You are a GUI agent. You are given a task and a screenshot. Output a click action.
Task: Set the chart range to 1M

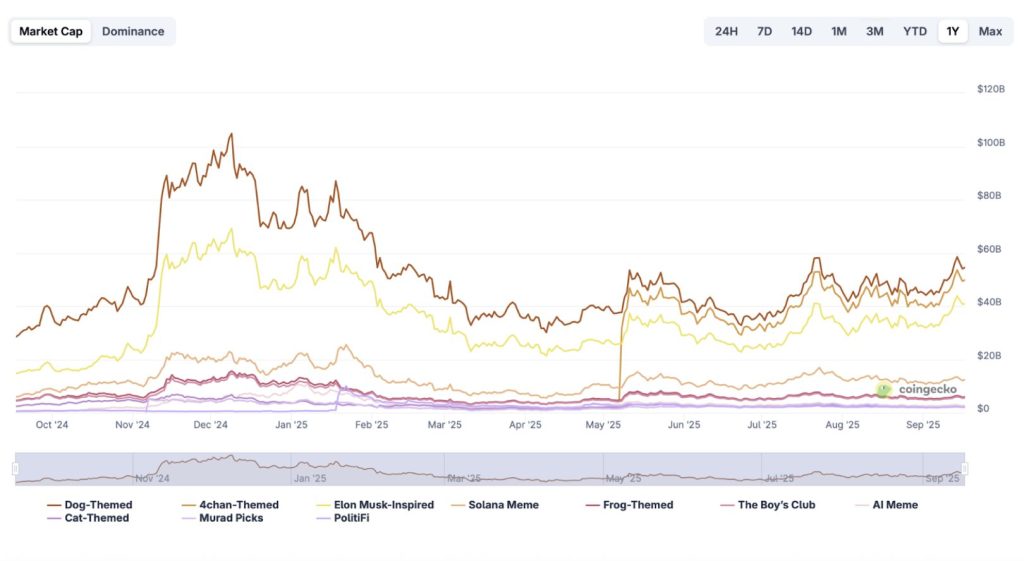(x=838, y=31)
